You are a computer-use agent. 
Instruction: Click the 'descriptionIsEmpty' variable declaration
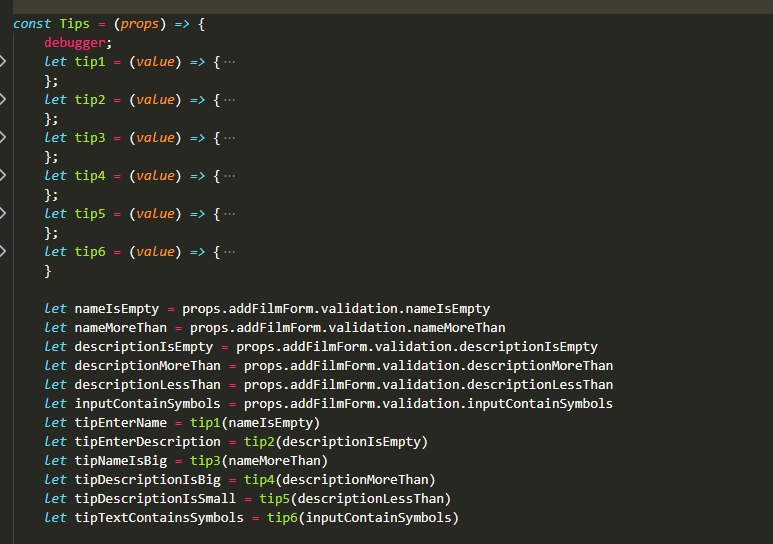[x=143, y=347]
